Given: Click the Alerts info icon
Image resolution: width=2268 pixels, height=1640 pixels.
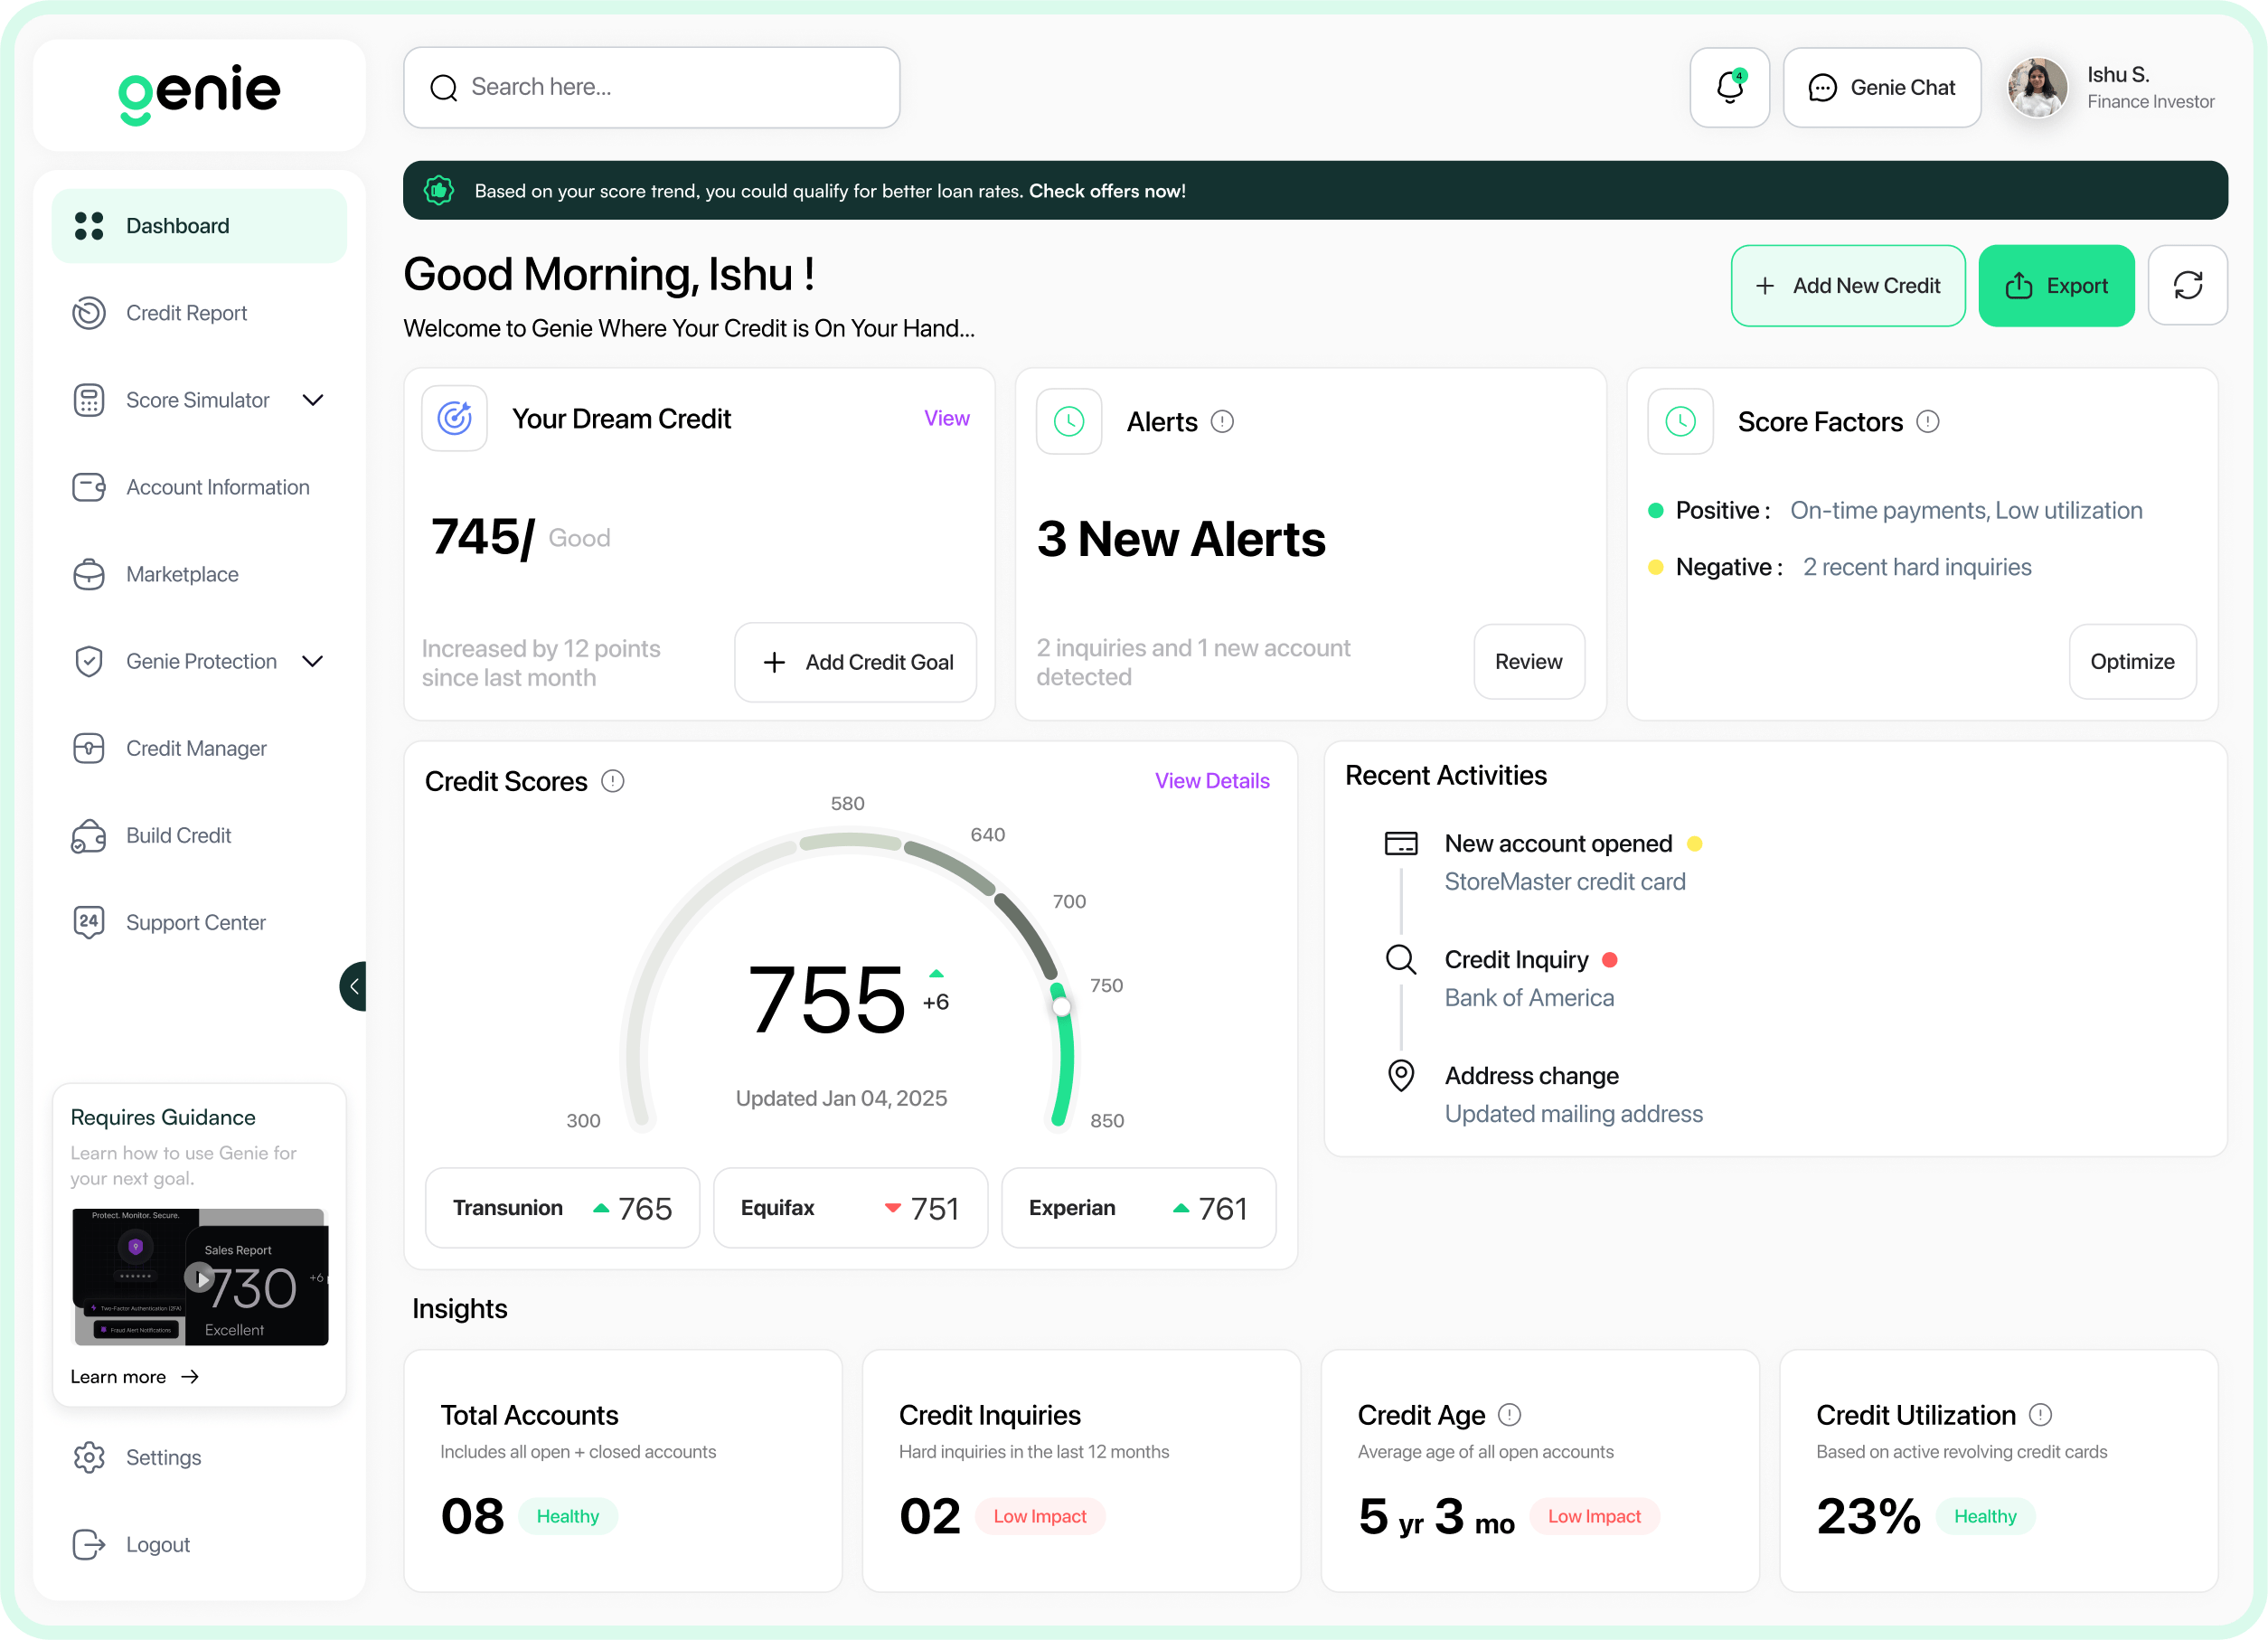Looking at the screenshot, I should click(1222, 421).
